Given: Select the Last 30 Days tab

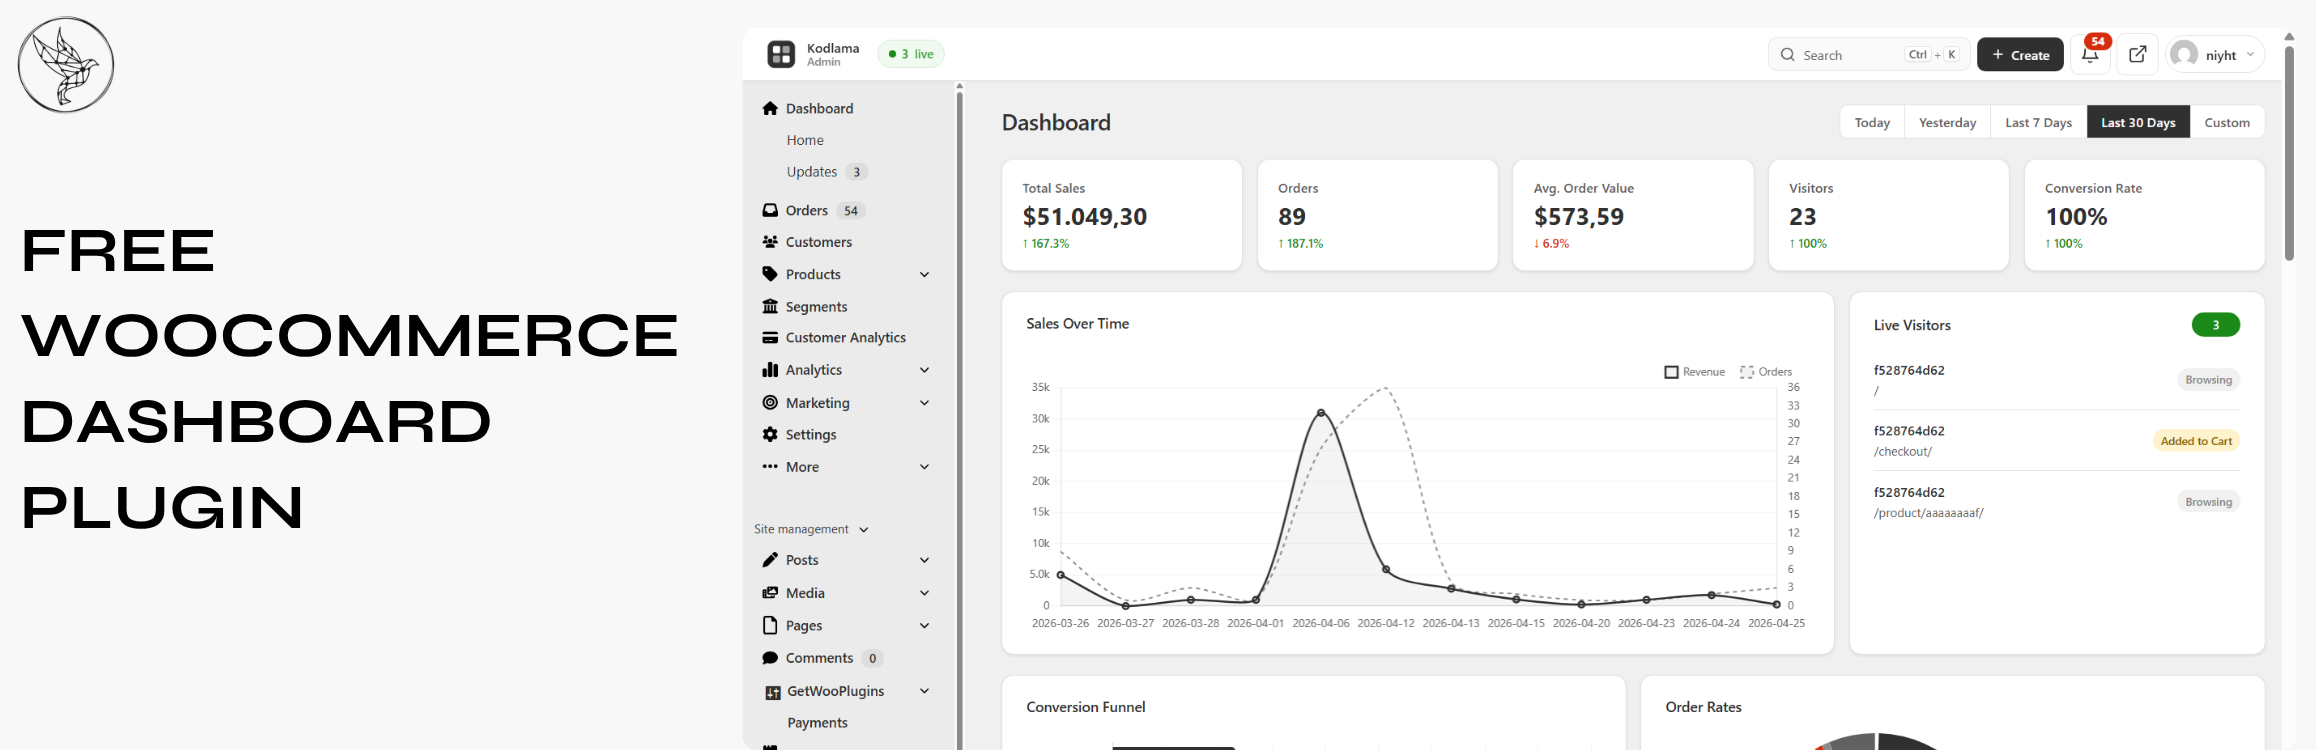Looking at the screenshot, I should pos(2138,122).
